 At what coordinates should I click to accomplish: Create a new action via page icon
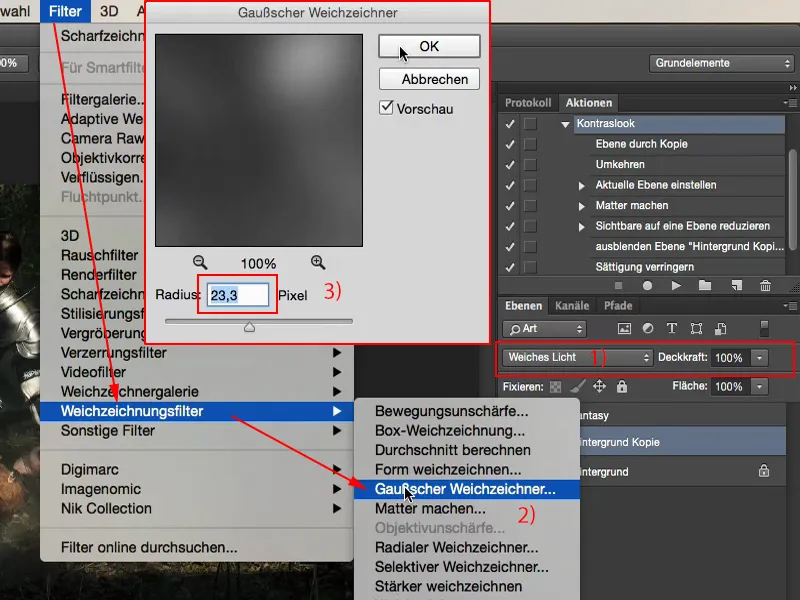[x=736, y=285]
